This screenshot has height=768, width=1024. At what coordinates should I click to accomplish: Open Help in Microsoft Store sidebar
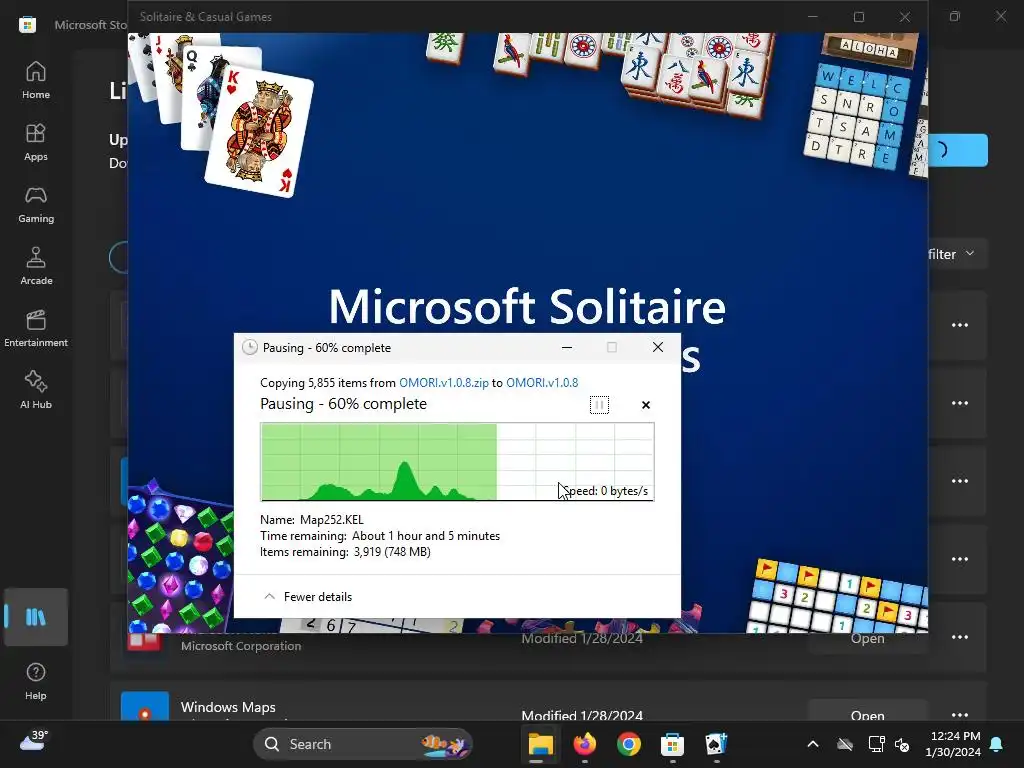pyautogui.click(x=36, y=681)
